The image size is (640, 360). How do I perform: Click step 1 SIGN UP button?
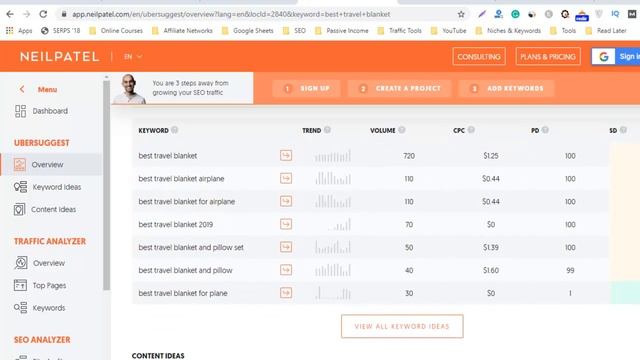tap(306, 89)
